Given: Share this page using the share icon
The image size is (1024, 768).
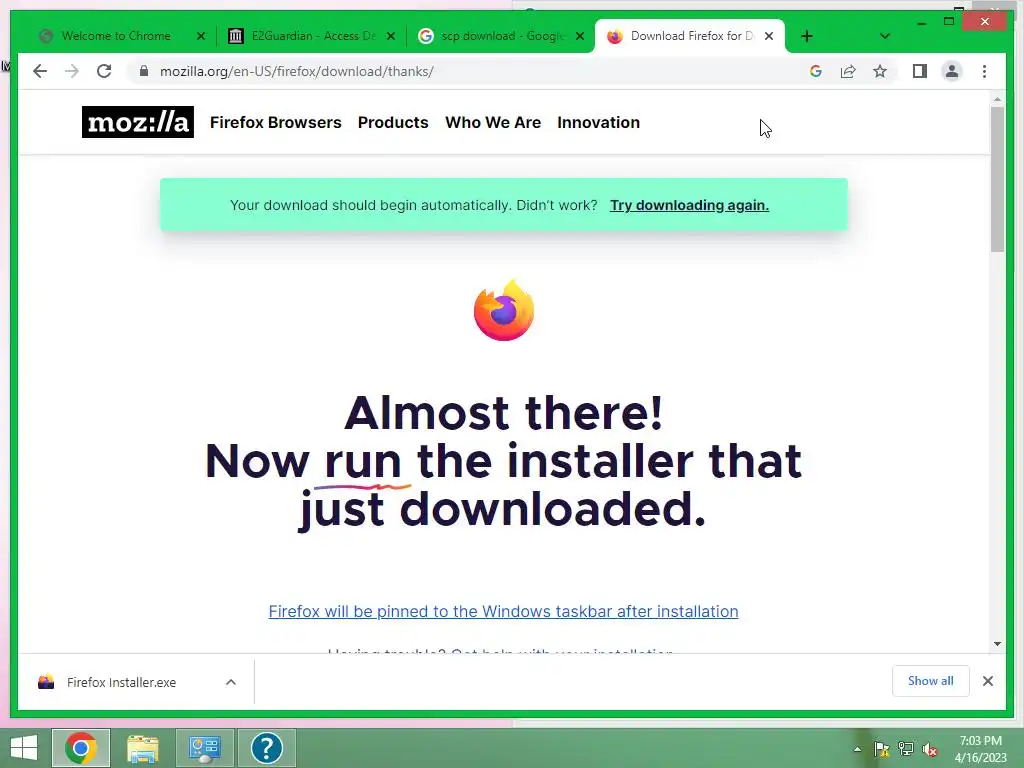Looking at the screenshot, I should tap(848, 71).
